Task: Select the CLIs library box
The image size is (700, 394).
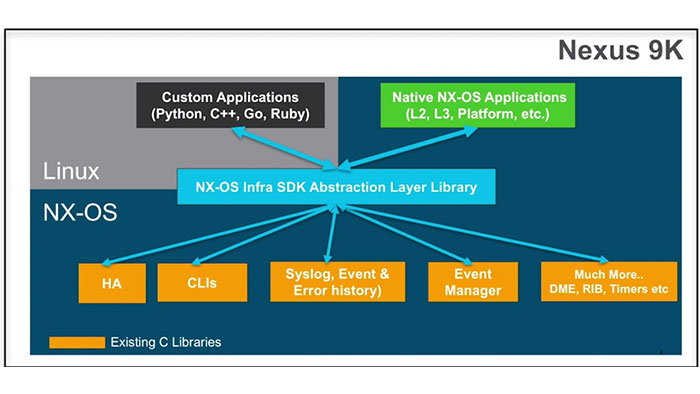Action: [x=202, y=282]
